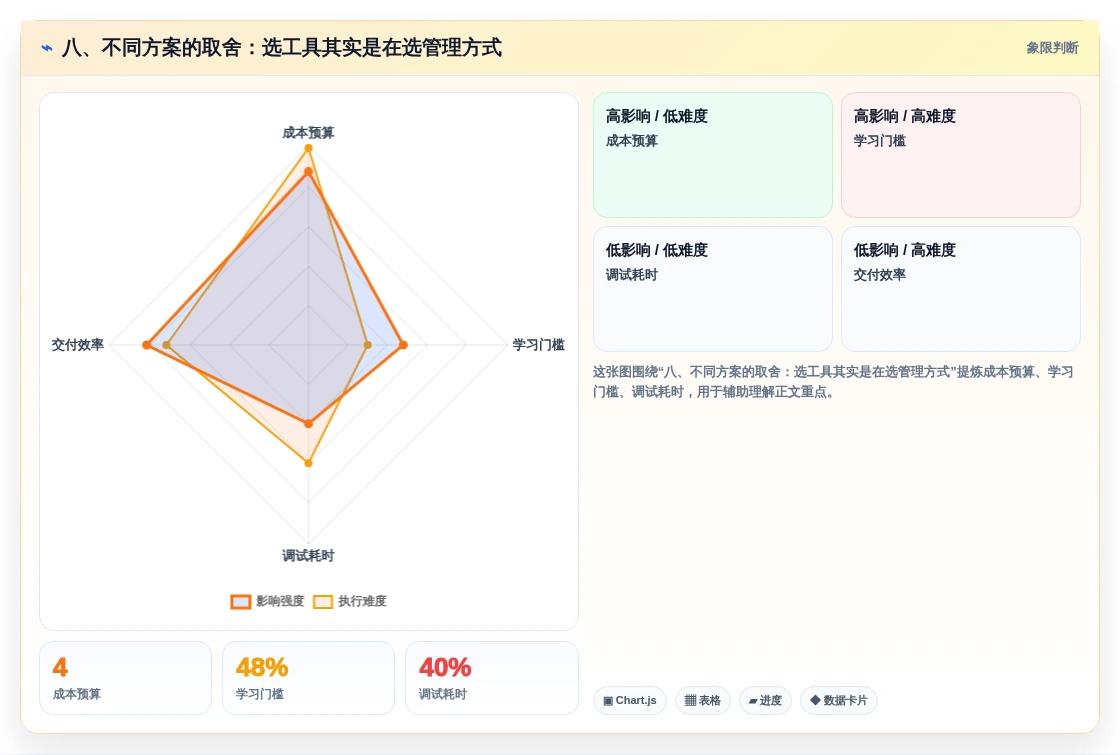
Task: Click the 执行难度 point on 调试耗时 axis
Action: (309, 463)
